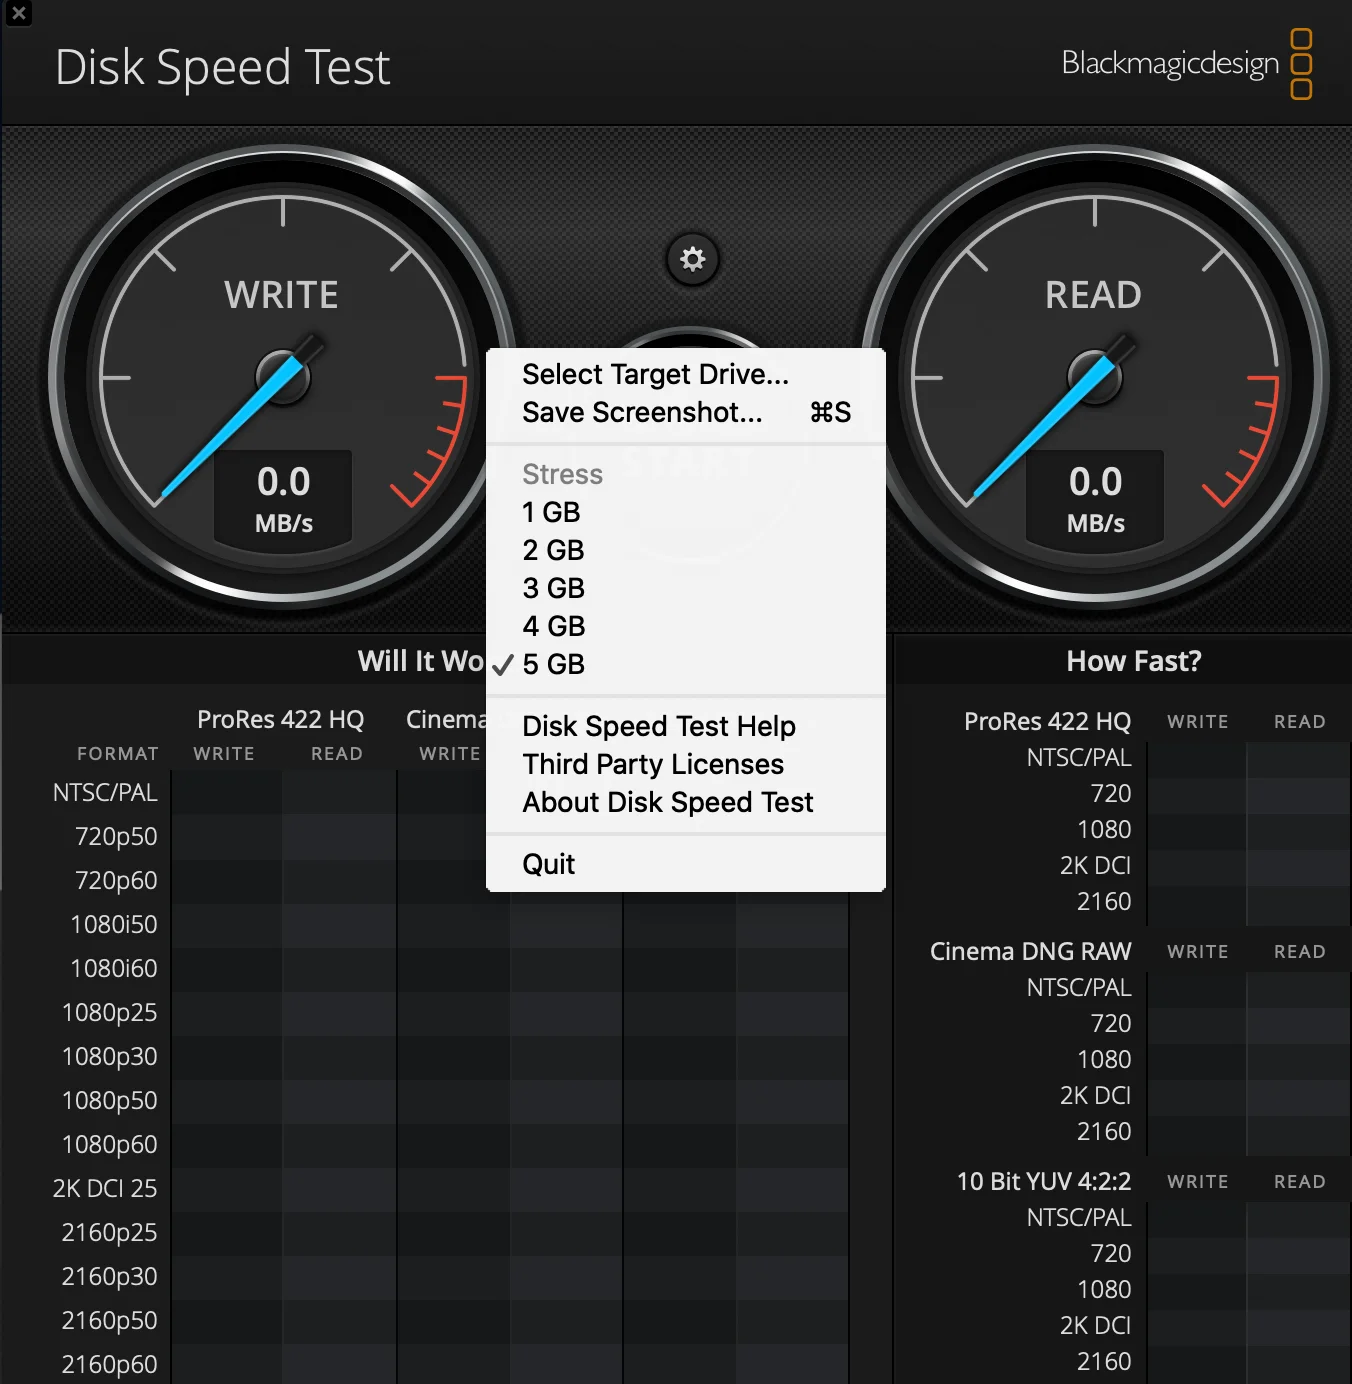This screenshot has width=1352, height=1384.
Task: Click the settings gear icon
Action: tap(692, 260)
